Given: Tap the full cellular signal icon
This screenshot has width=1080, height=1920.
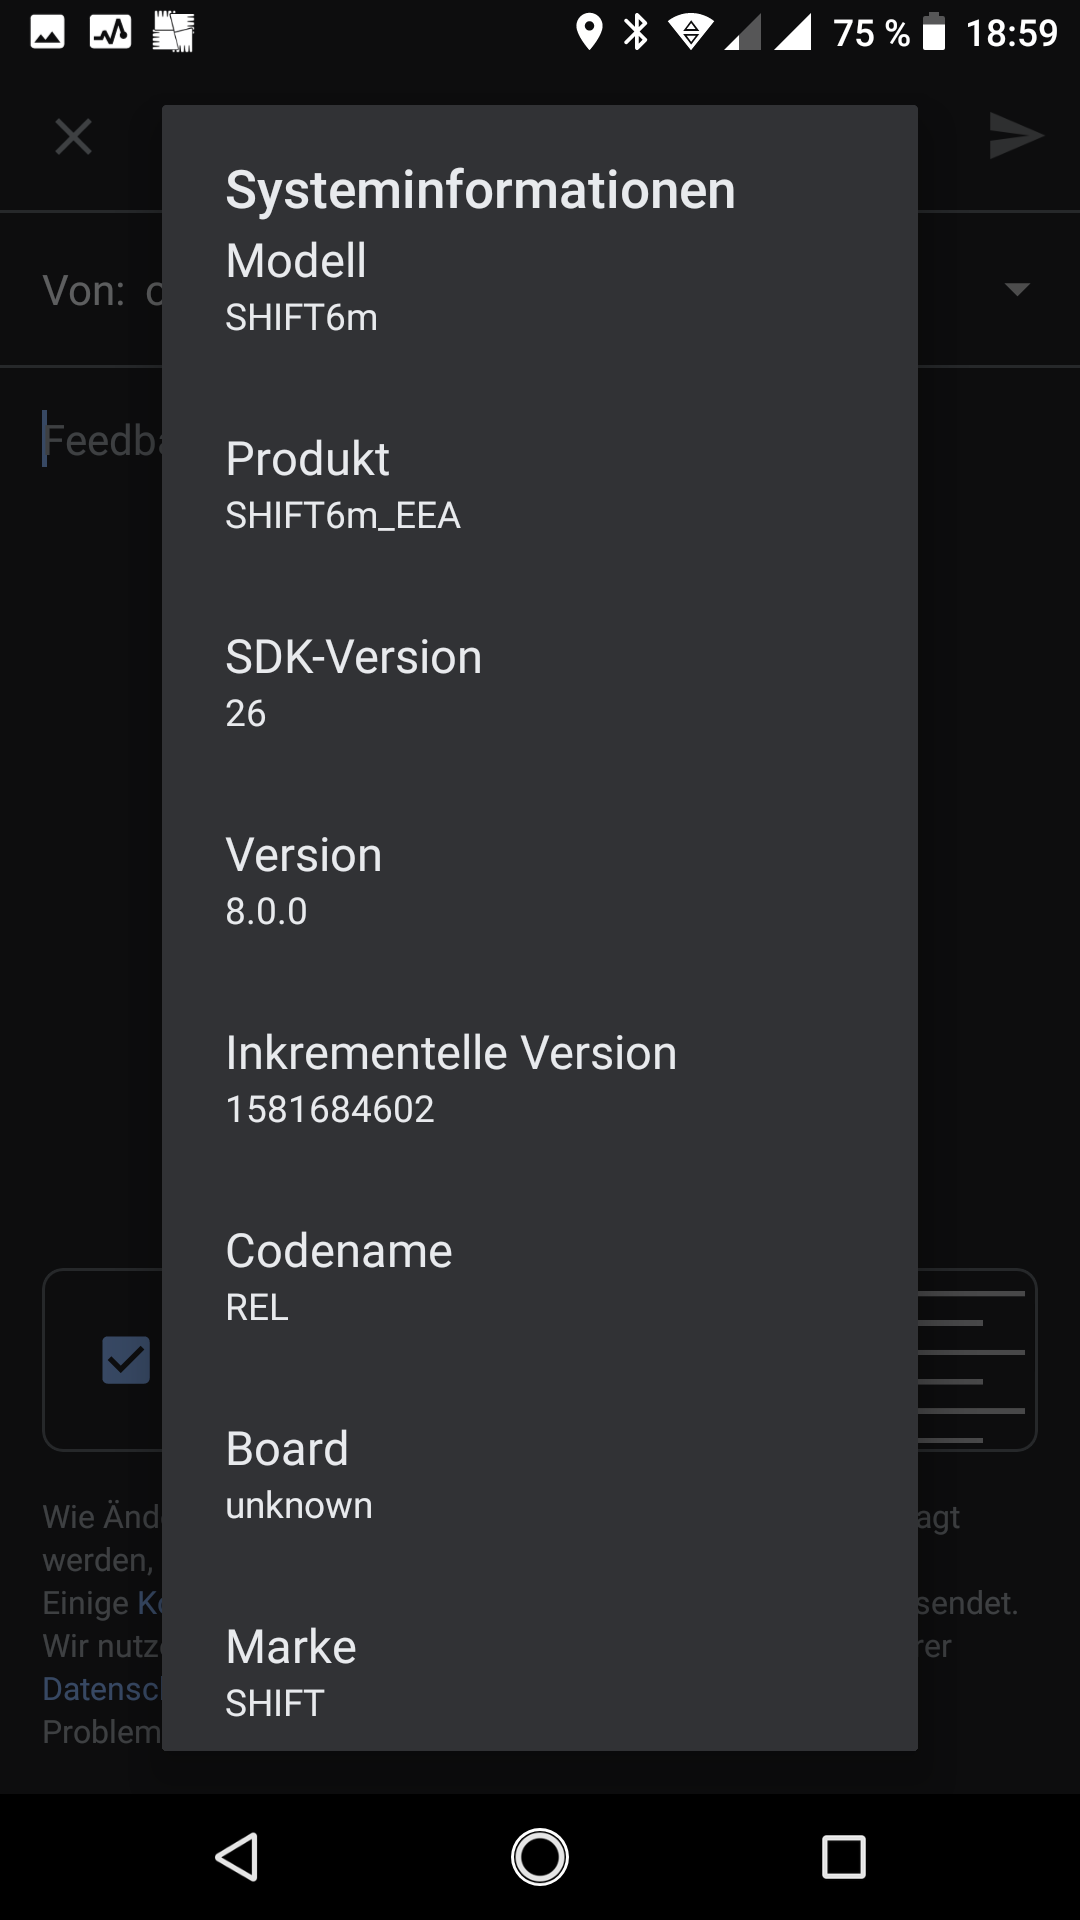Looking at the screenshot, I should point(793,34).
